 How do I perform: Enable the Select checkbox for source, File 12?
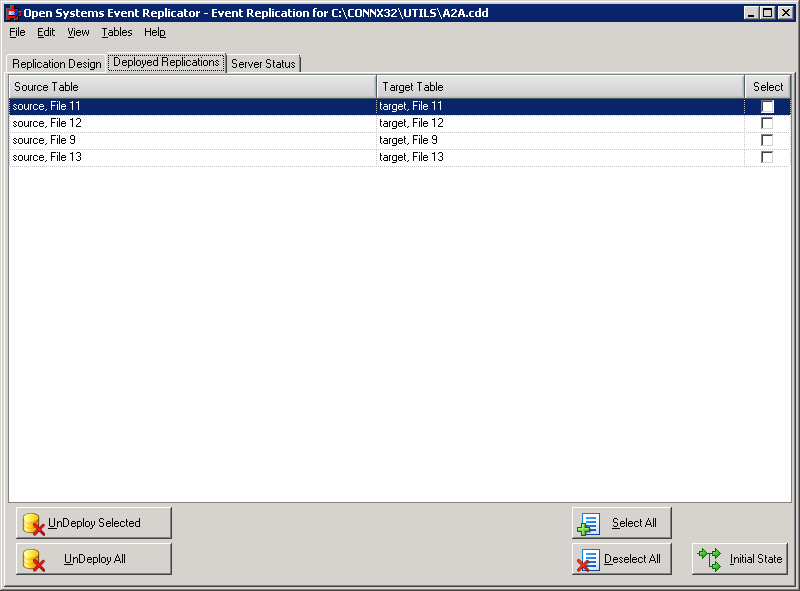pos(767,122)
